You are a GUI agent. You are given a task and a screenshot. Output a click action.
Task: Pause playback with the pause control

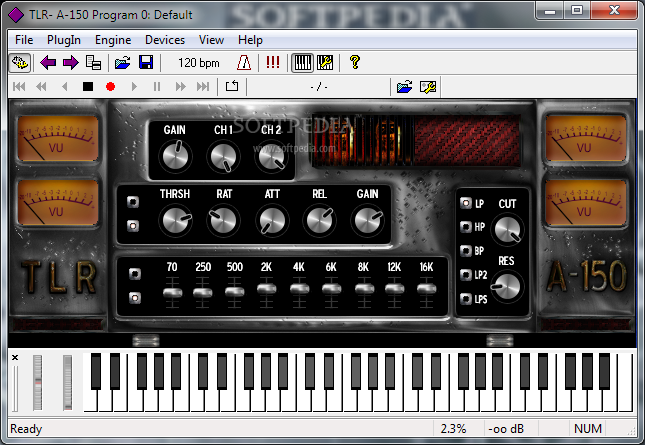(157, 86)
